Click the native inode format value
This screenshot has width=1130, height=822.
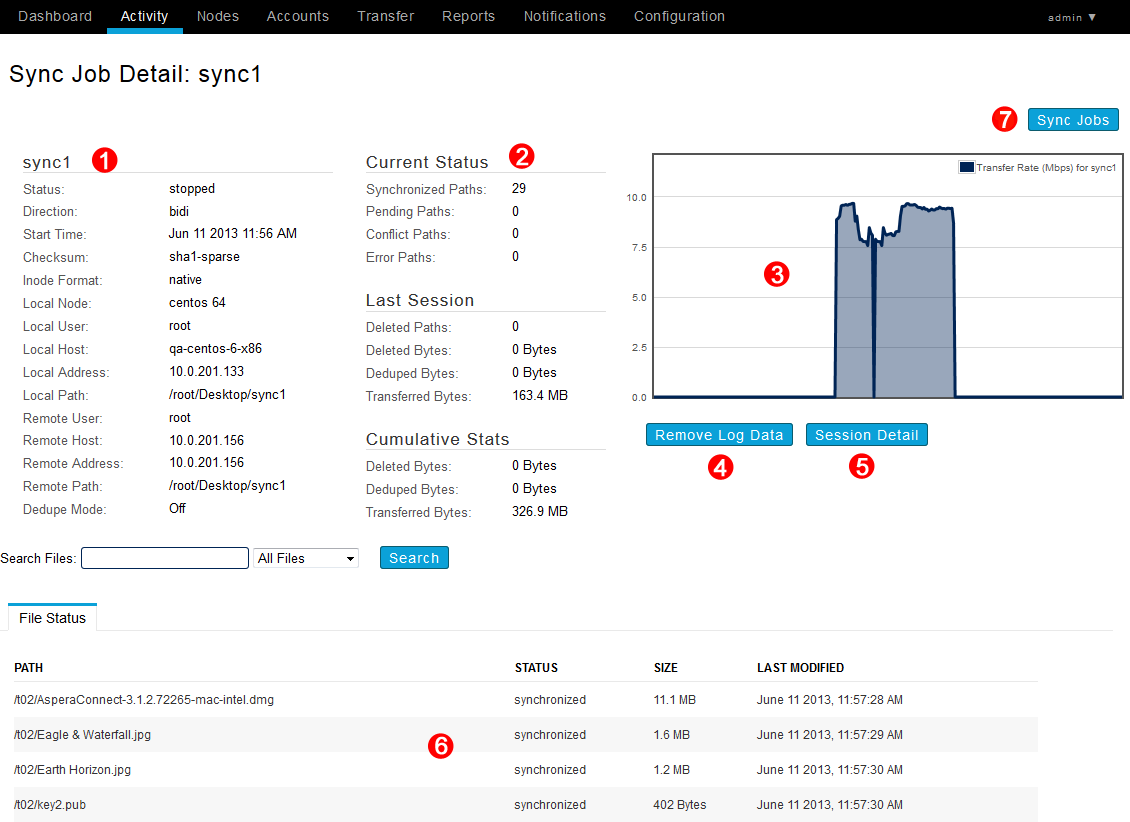tap(185, 280)
